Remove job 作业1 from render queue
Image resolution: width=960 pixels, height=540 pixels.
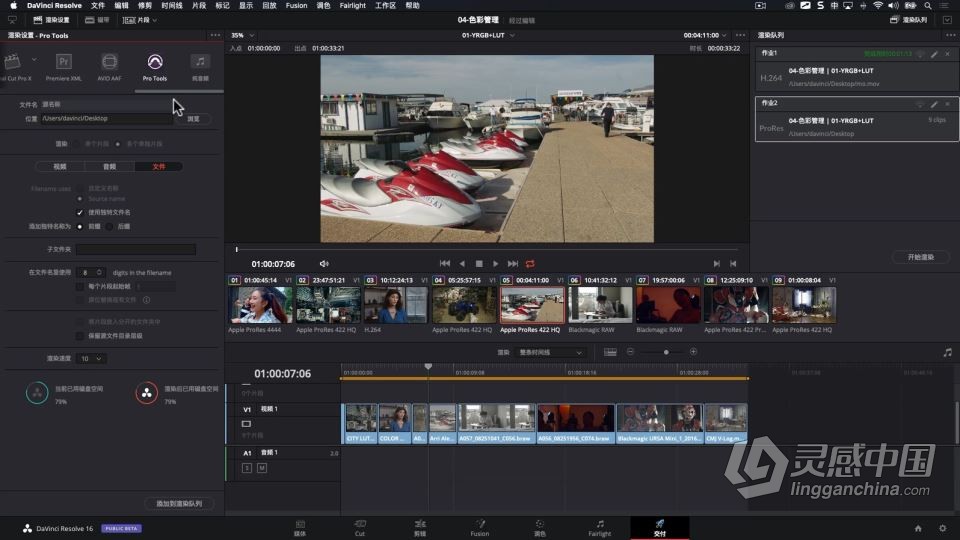point(948,54)
